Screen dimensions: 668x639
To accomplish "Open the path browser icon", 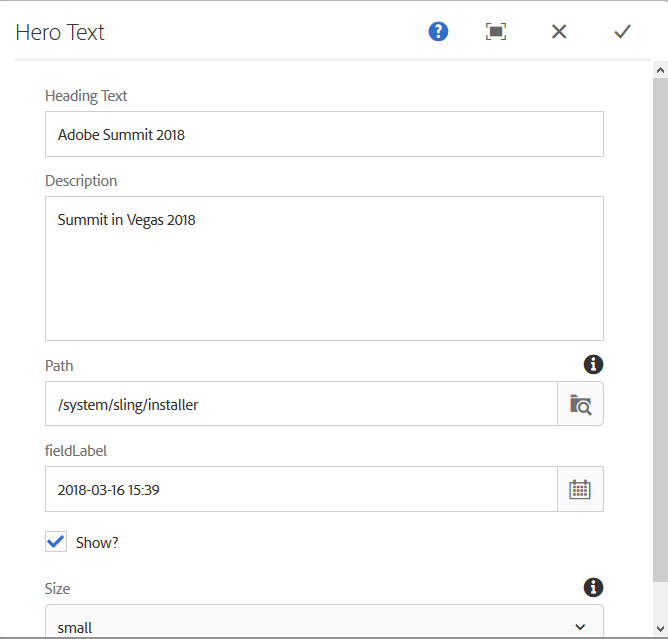I will point(580,404).
